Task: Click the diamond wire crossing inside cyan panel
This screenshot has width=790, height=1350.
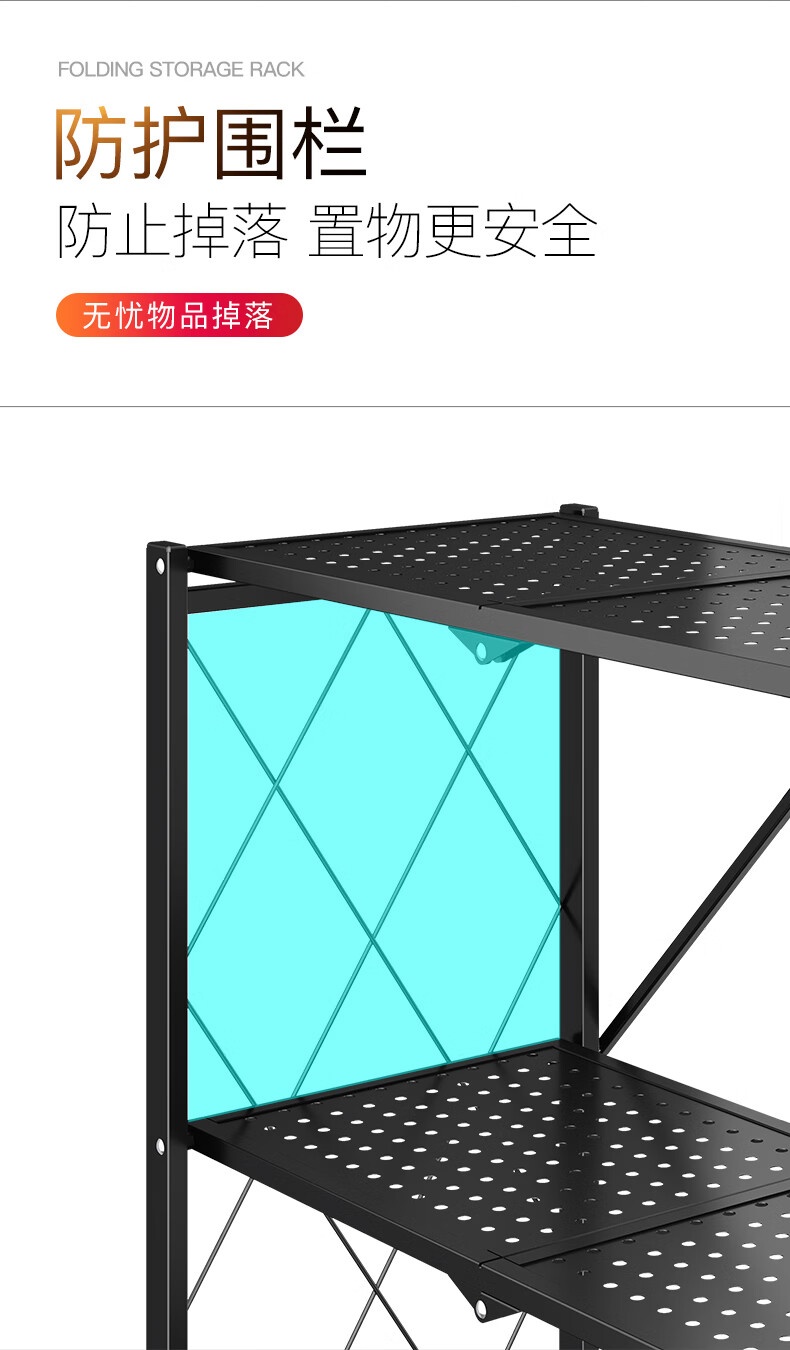Action: coord(373,938)
